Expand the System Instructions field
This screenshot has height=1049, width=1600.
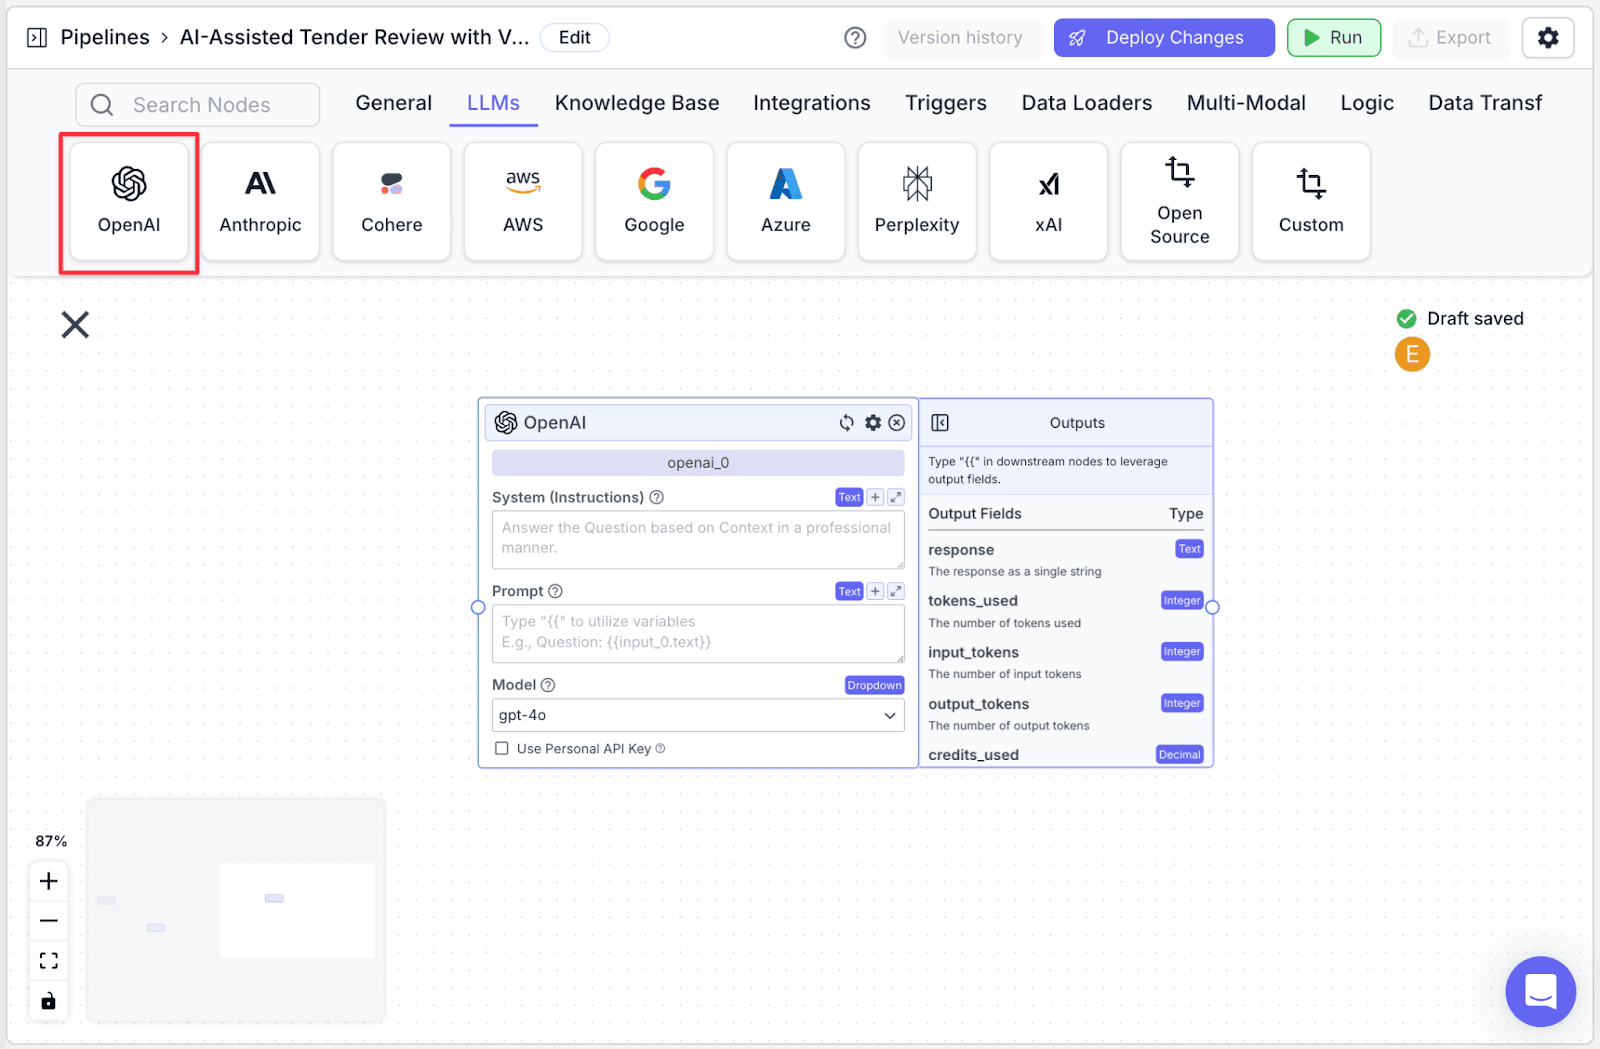click(896, 497)
